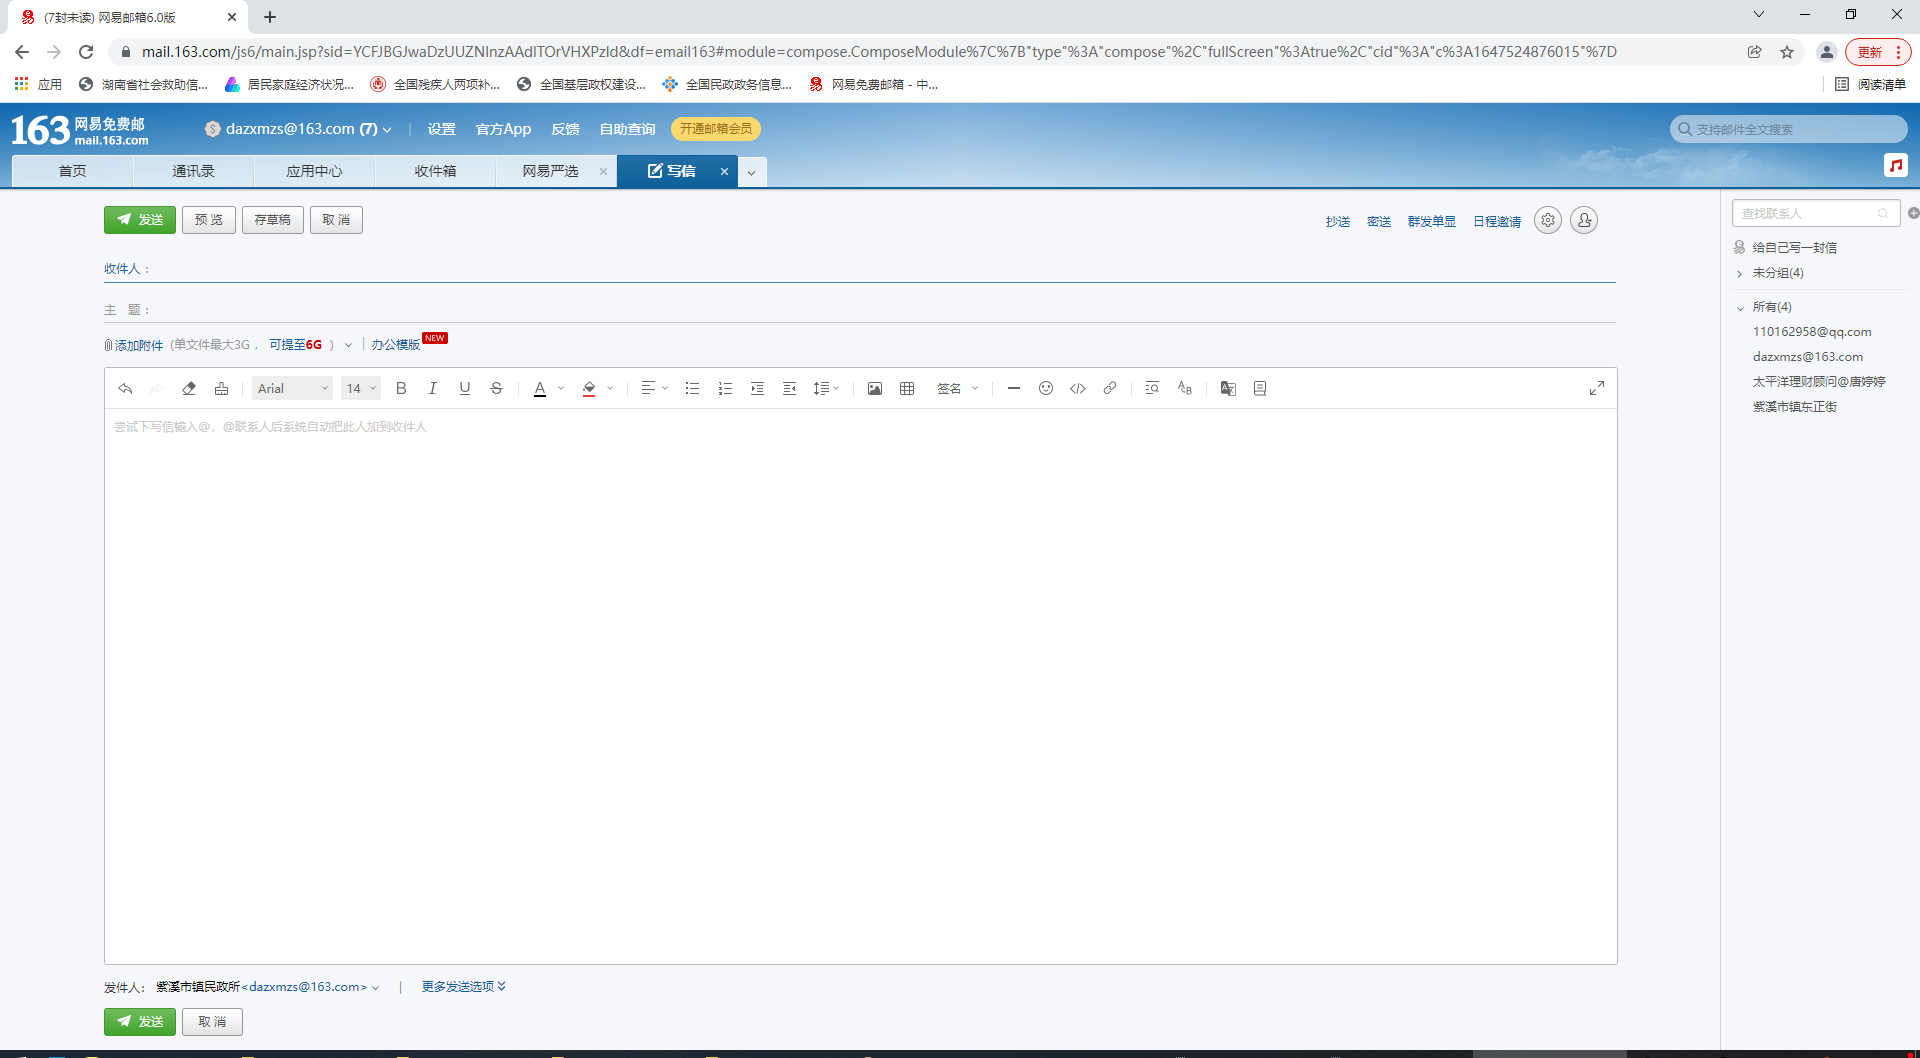Open the 通讯录 tab
1920x1058 pixels.
(193, 172)
